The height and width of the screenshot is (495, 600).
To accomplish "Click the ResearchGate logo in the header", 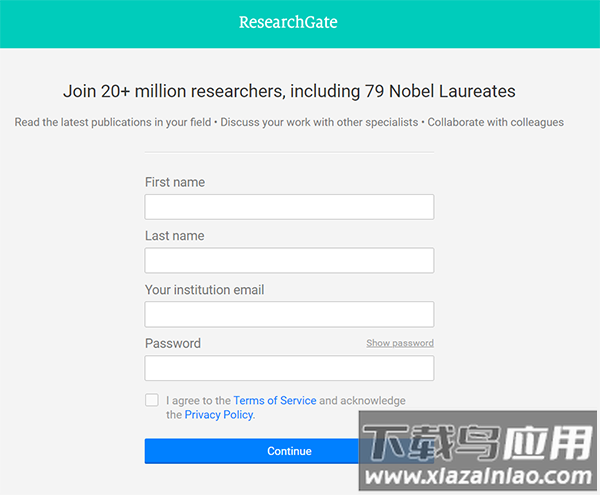I will [288, 22].
